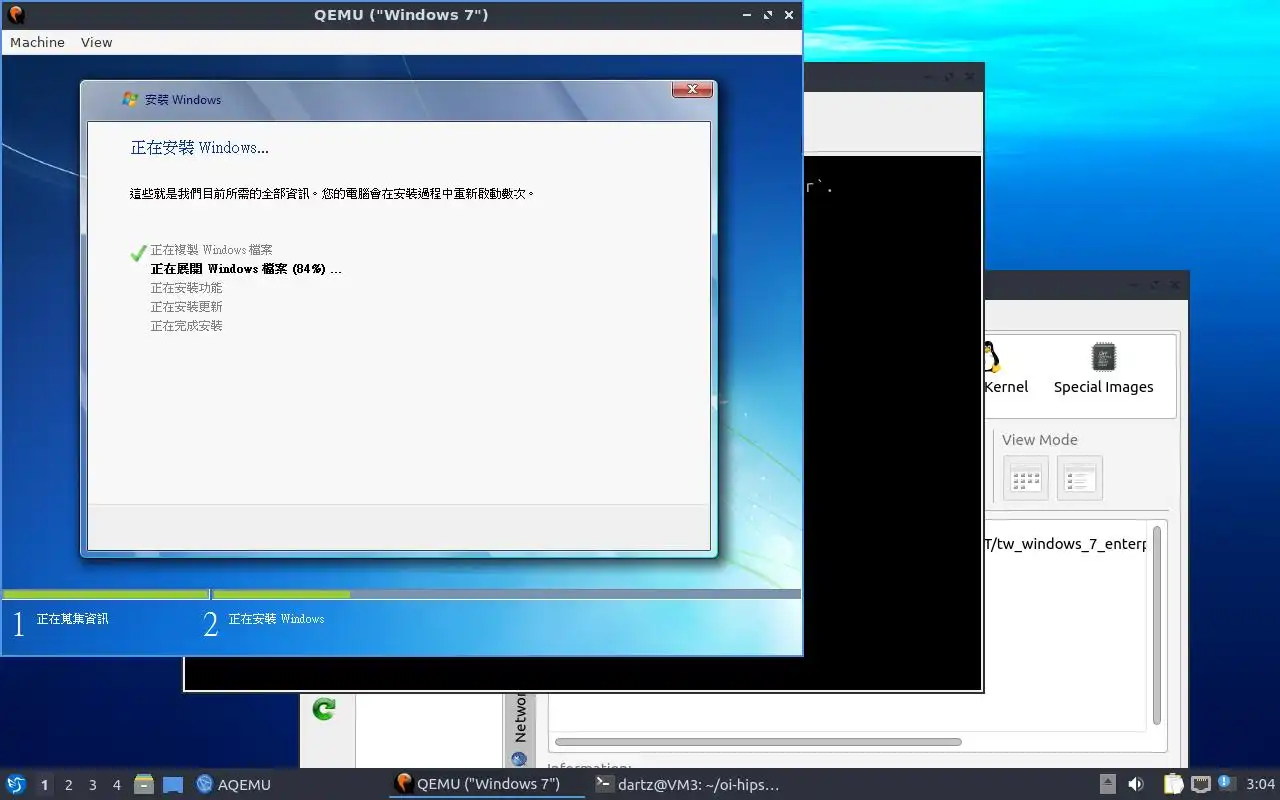1280x800 pixels.
Task: Open the Machine menu in QEMU
Action: point(37,42)
